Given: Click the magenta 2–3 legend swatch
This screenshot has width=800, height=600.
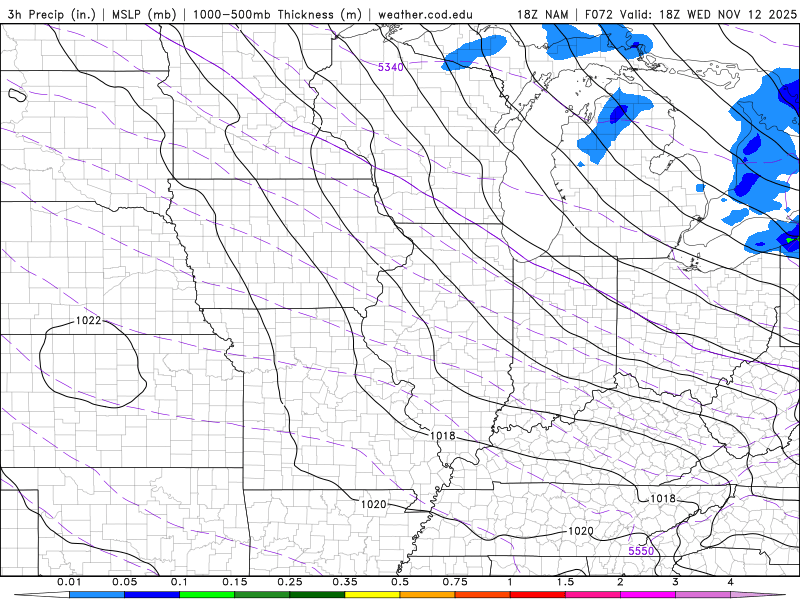Looking at the screenshot, I should pyautogui.click(x=648, y=595).
